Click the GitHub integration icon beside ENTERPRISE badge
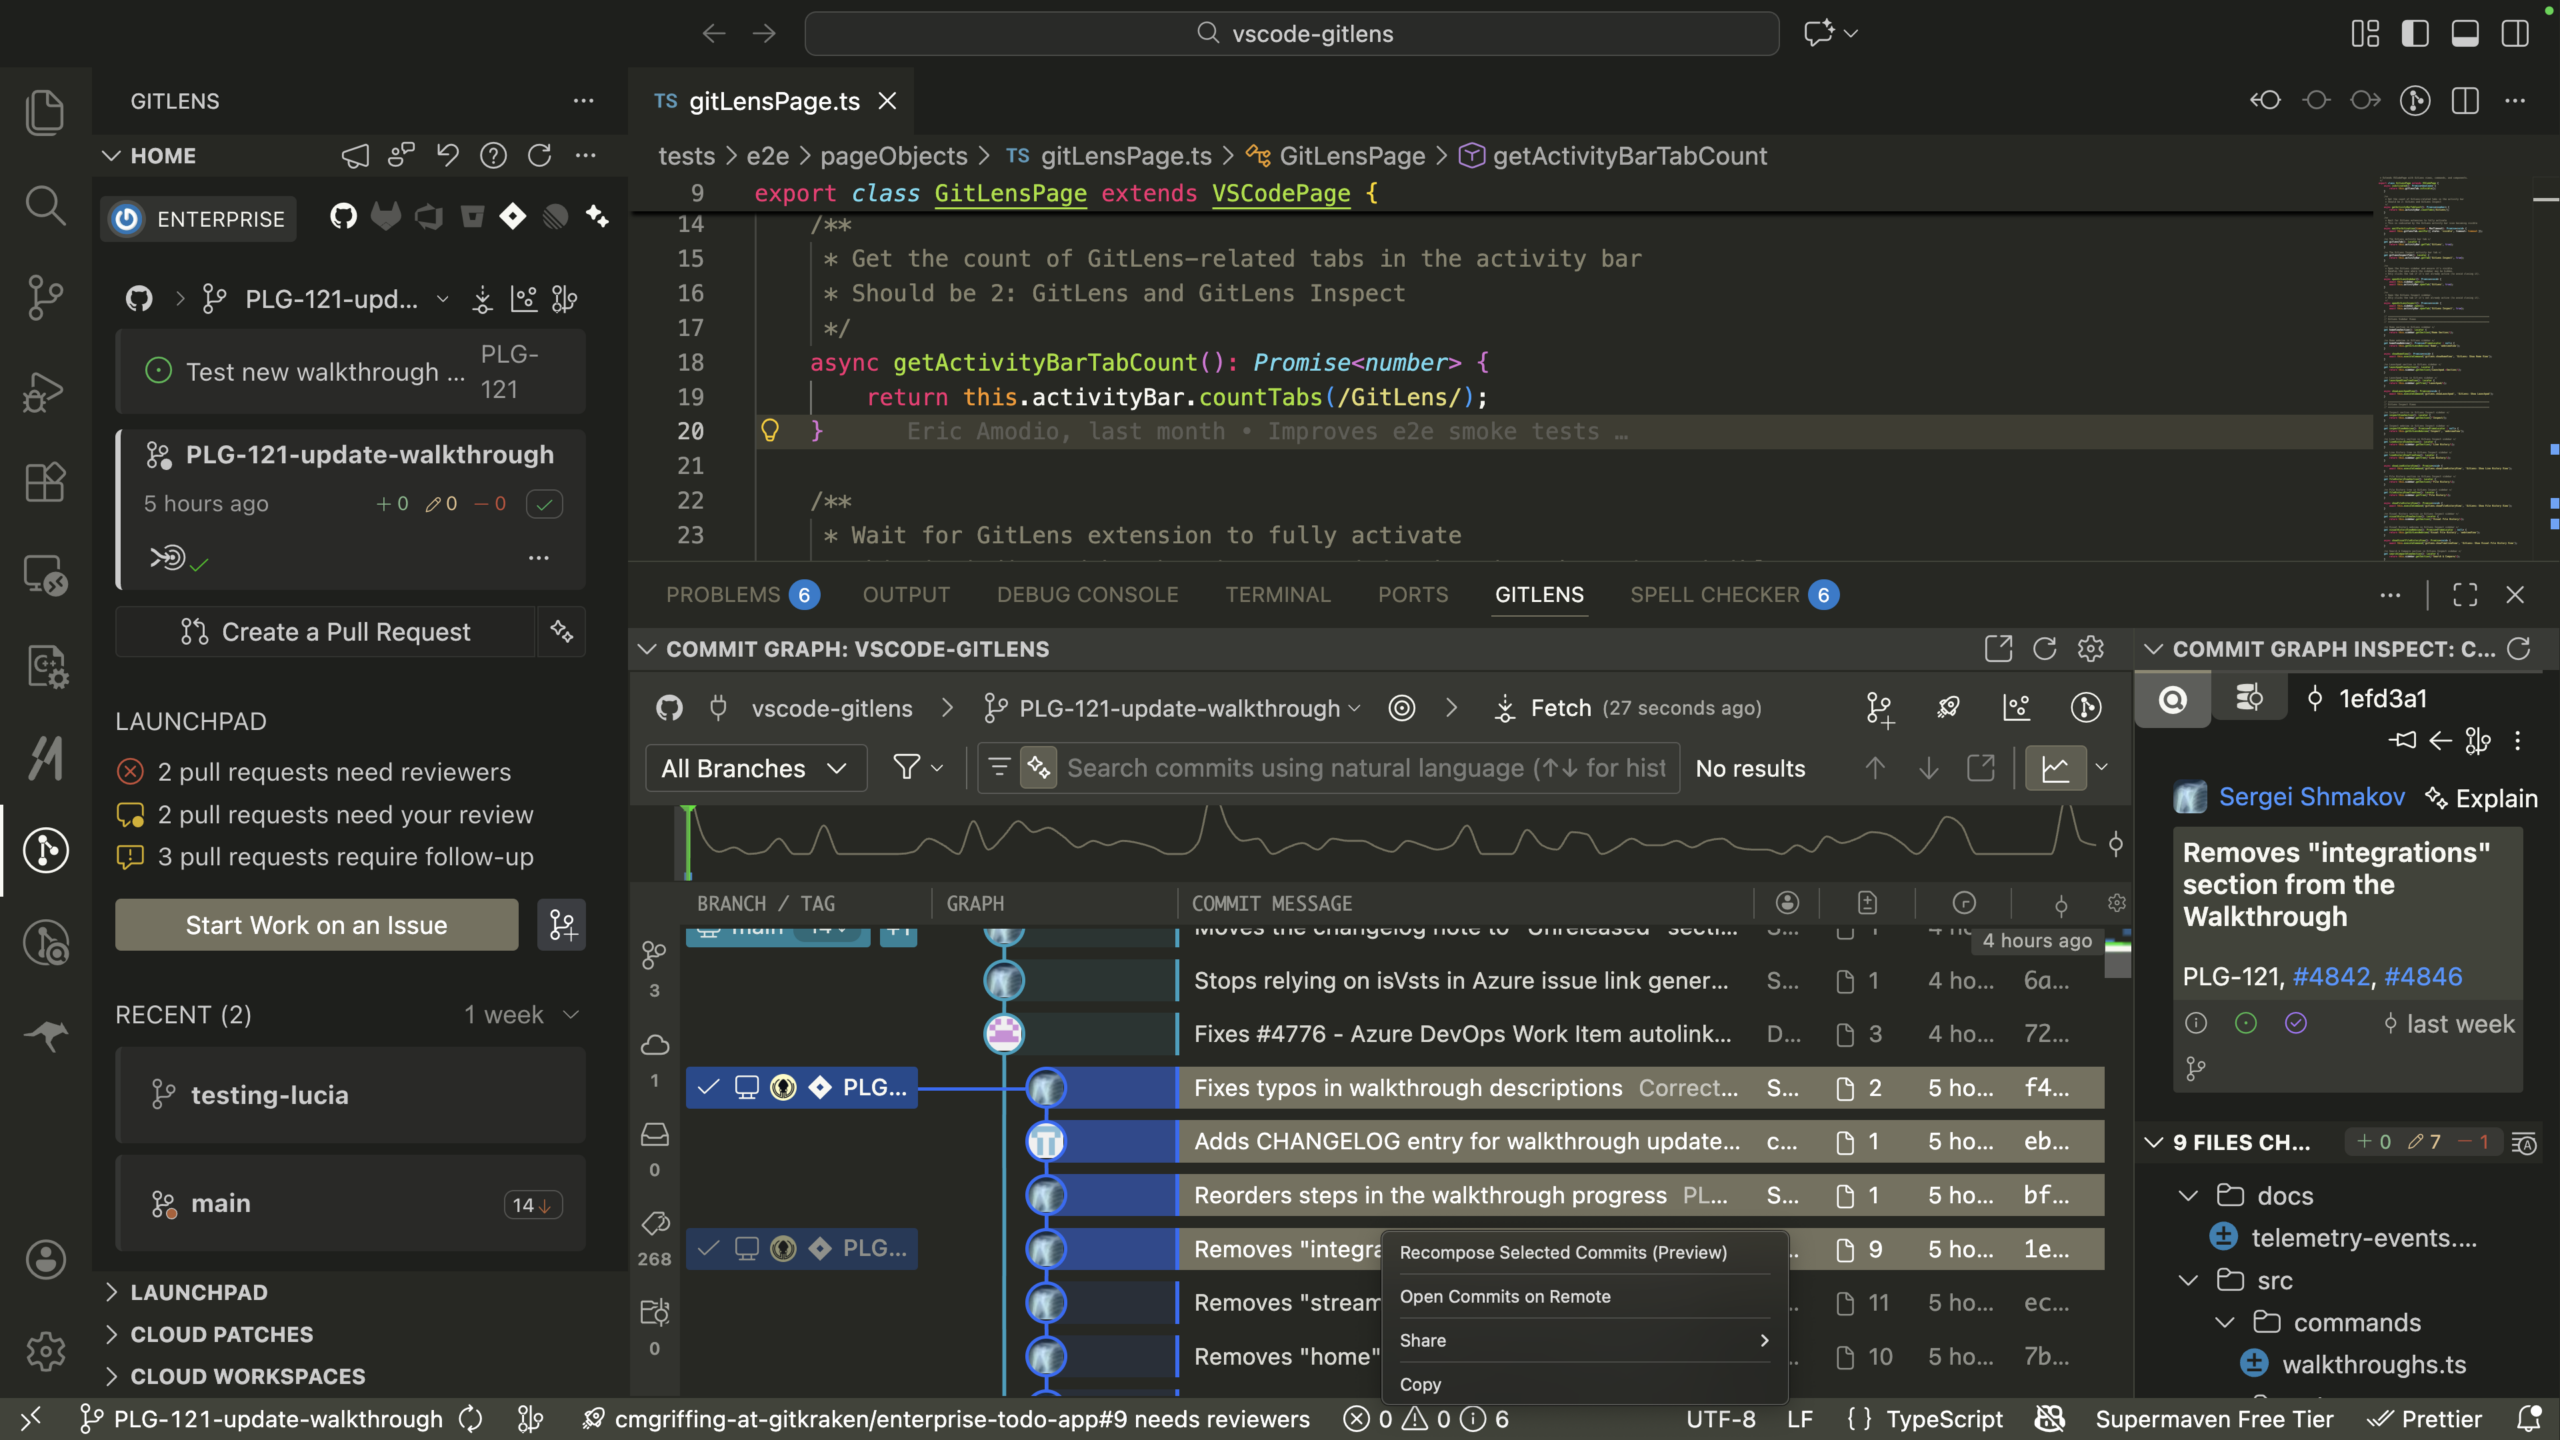The height and width of the screenshot is (1440, 2560). point(343,217)
